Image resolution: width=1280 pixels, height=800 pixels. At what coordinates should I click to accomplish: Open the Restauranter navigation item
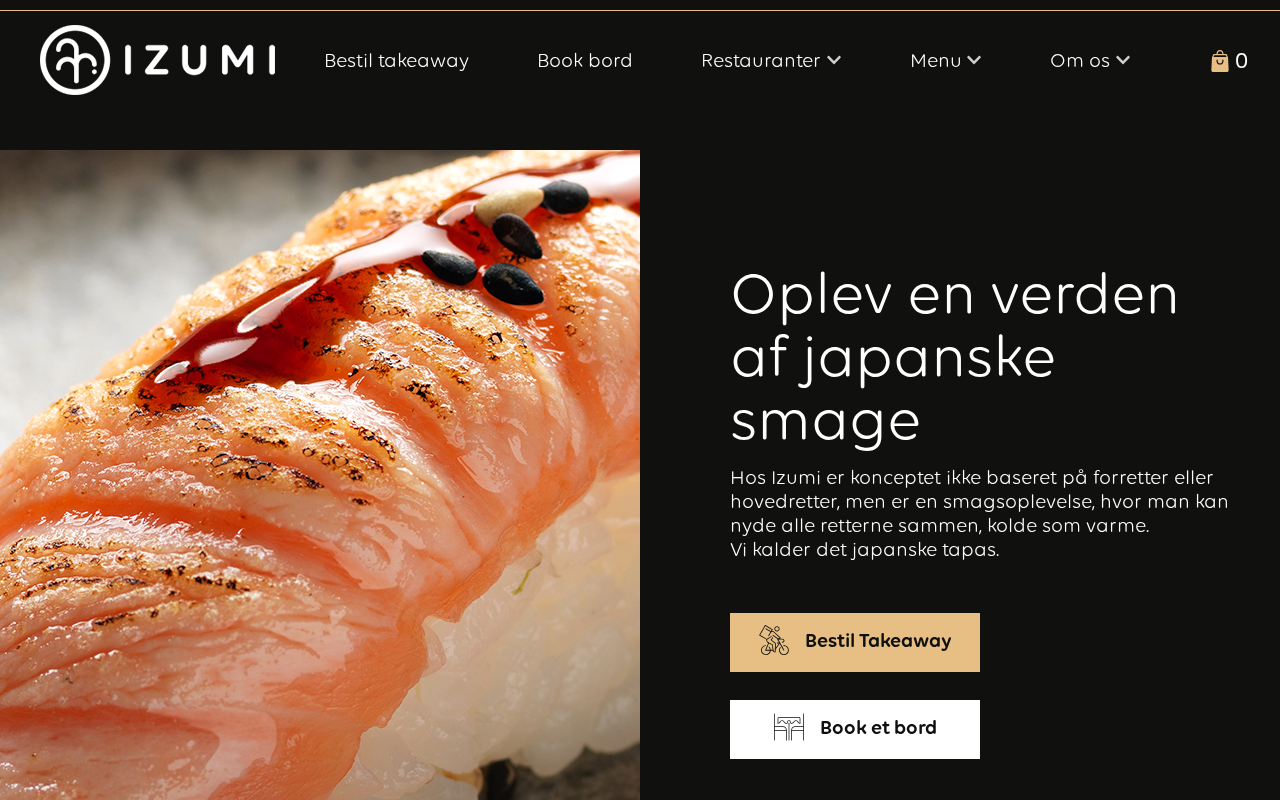click(761, 61)
